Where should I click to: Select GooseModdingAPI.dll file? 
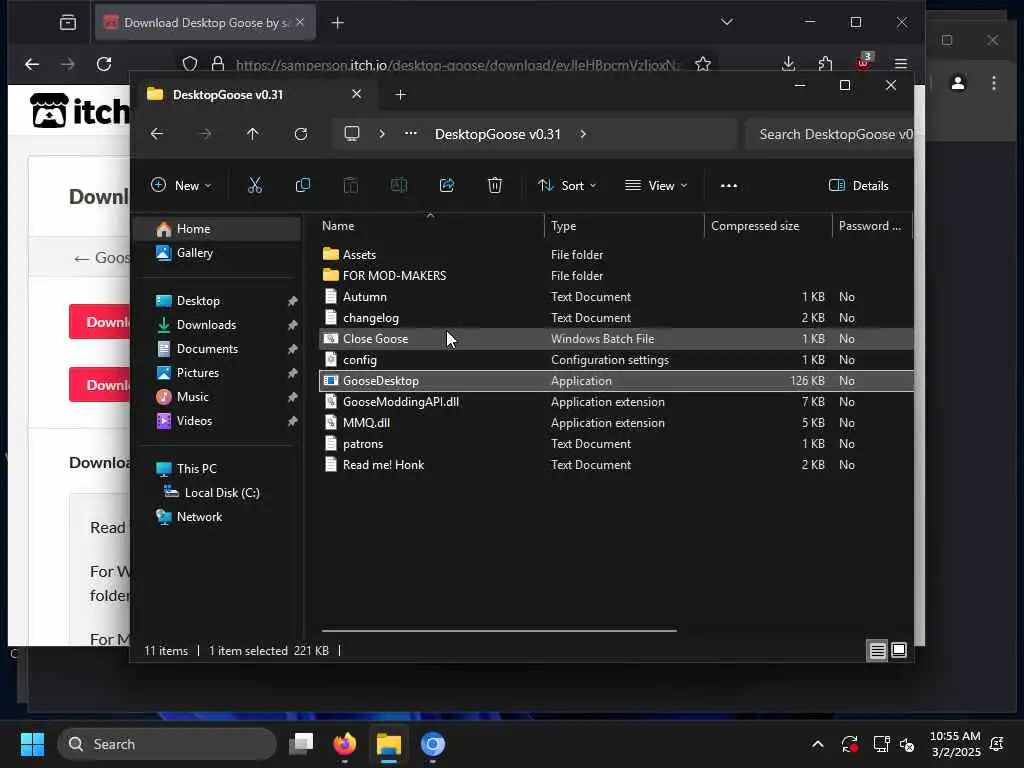tap(616, 402)
